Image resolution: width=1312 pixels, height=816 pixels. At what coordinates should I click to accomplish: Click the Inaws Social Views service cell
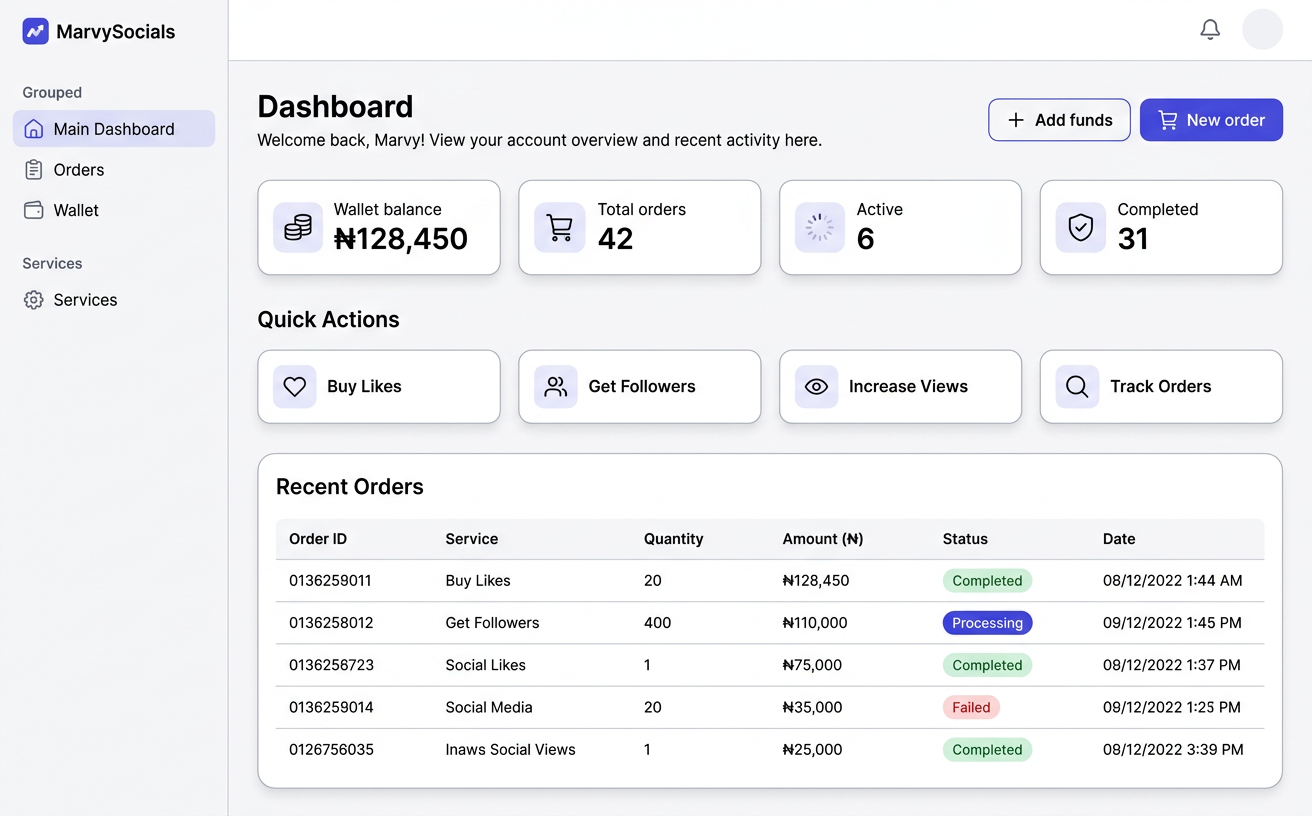(510, 750)
